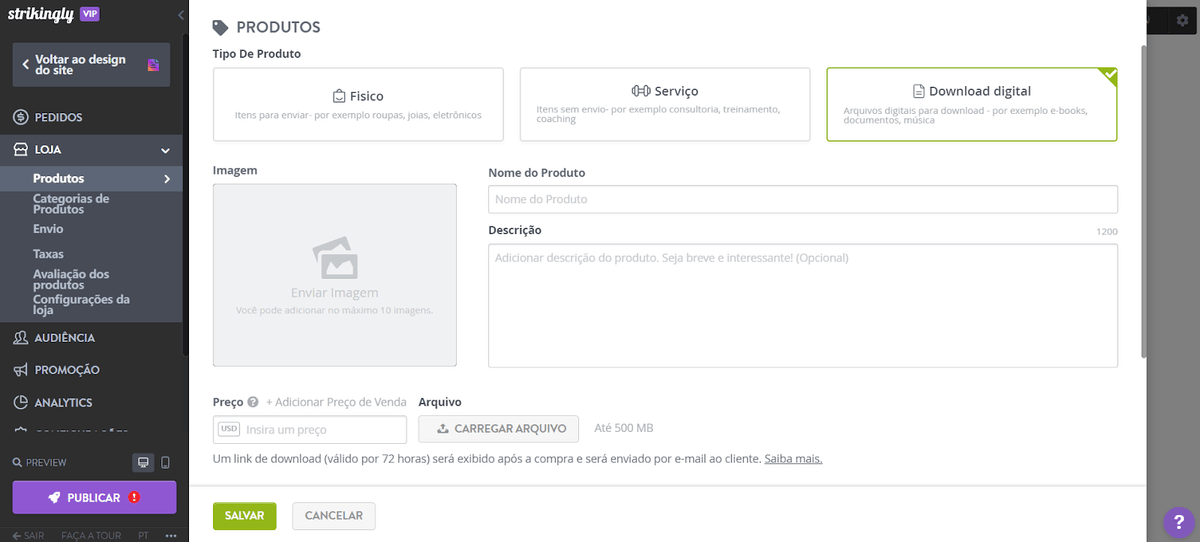
Task: Open the more options ellipsis menu
Action: (170, 536)
